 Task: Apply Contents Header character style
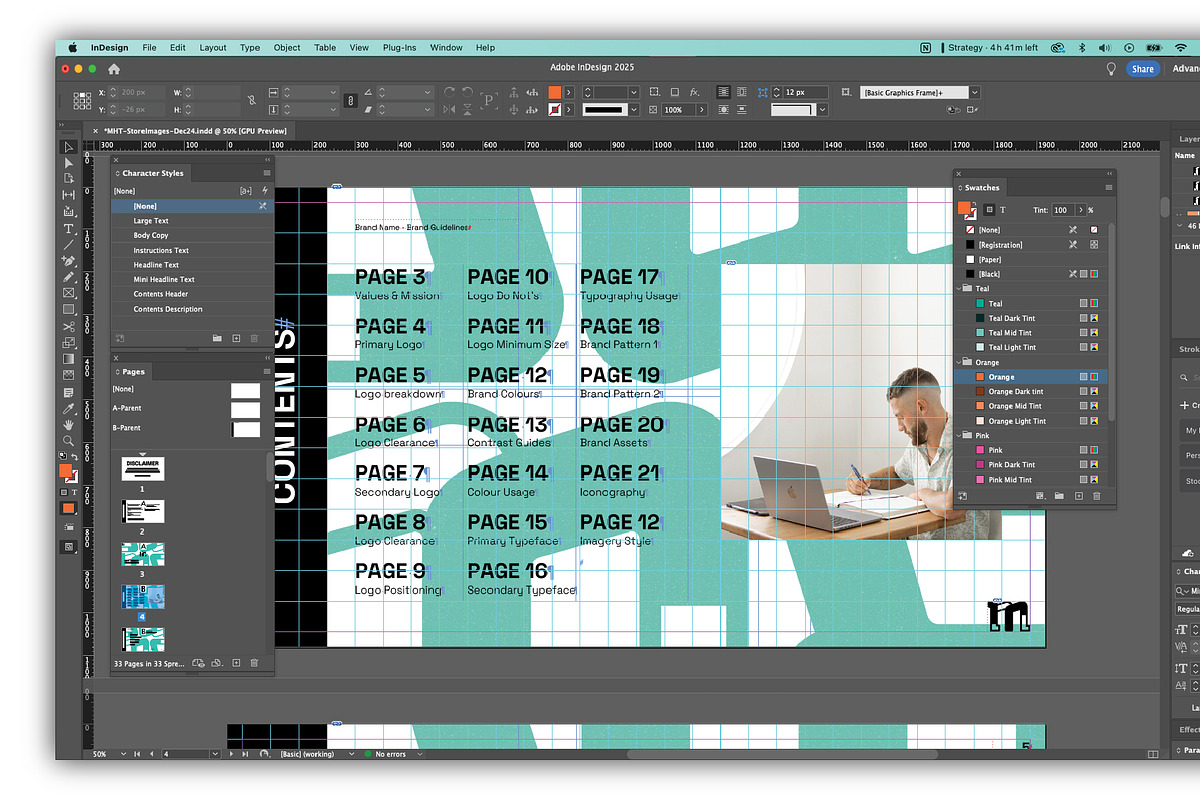tap(192, 294)
